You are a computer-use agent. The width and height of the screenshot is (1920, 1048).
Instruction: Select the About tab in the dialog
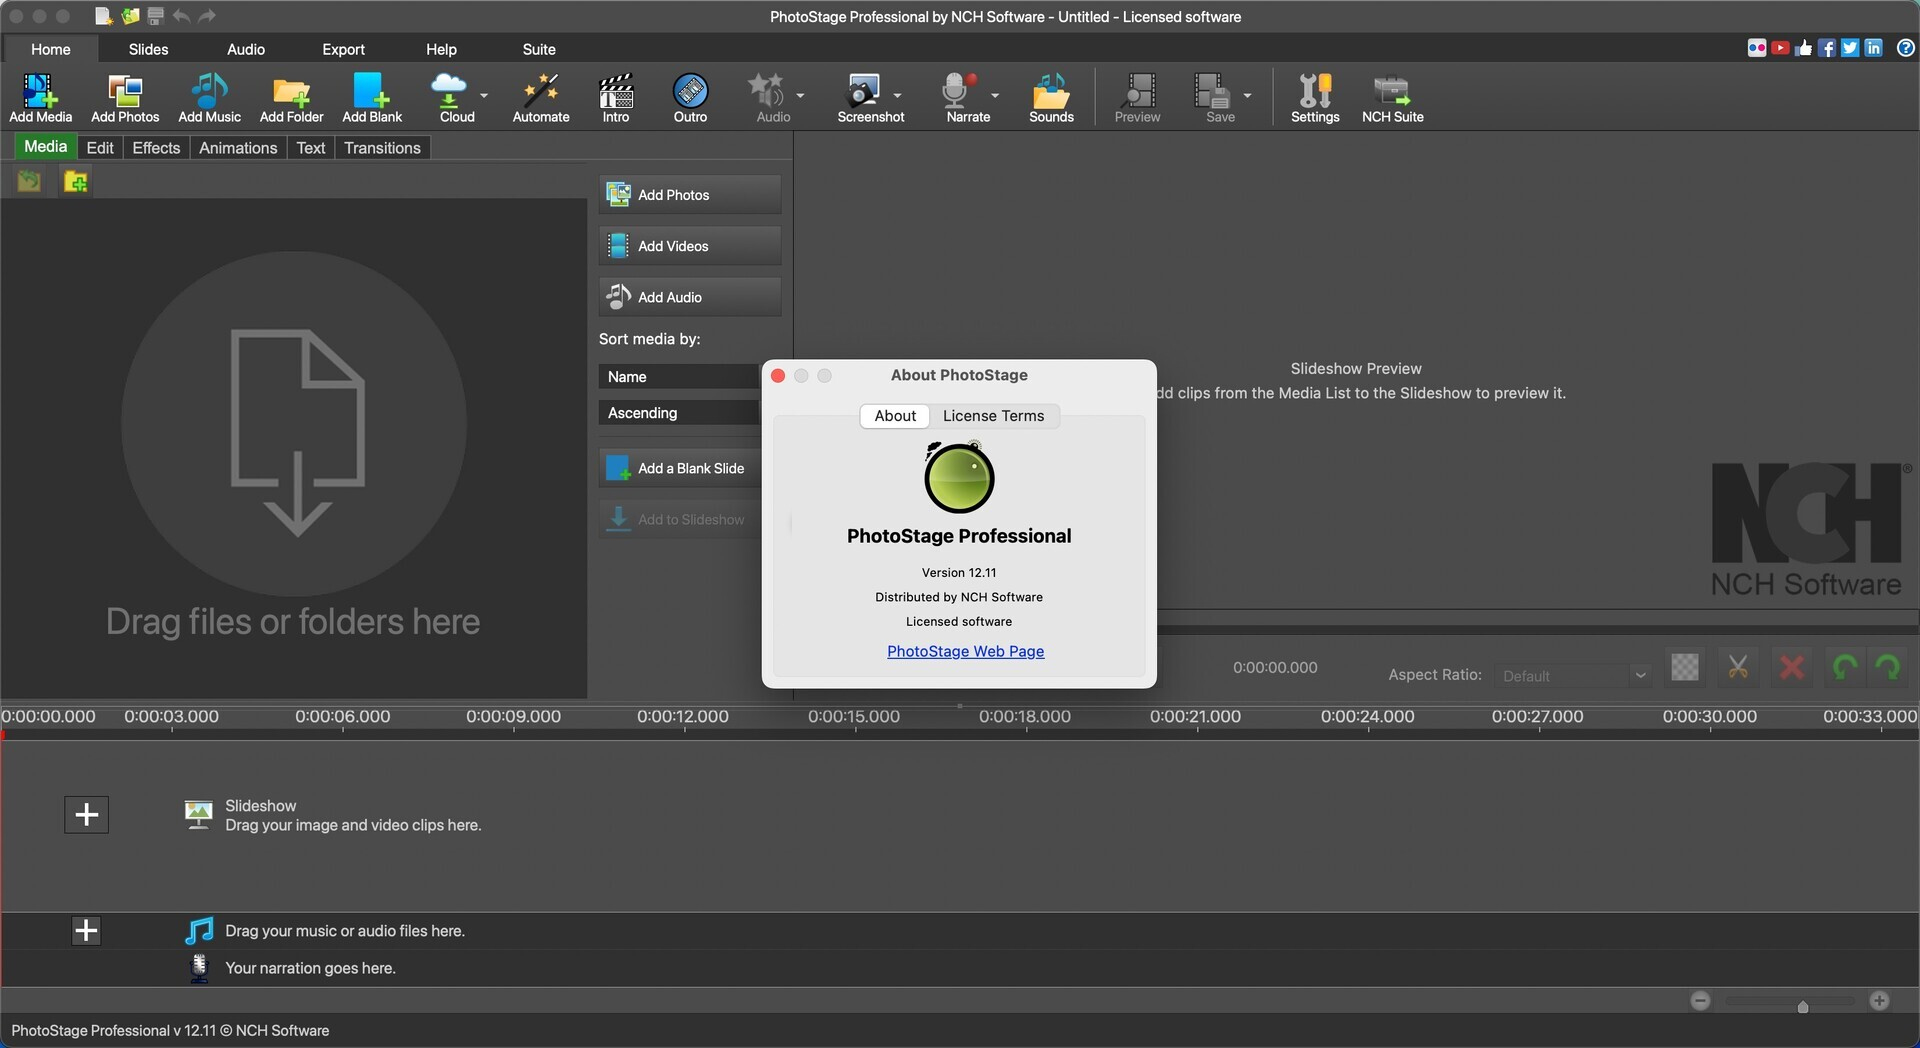894,415
